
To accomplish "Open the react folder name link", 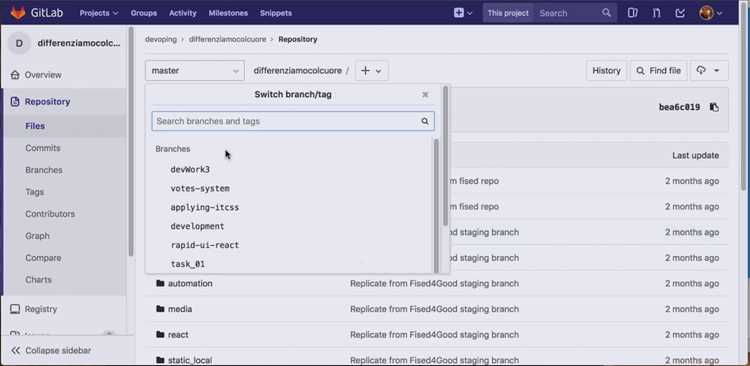I will pyautogui.click(x=178, y=335).
